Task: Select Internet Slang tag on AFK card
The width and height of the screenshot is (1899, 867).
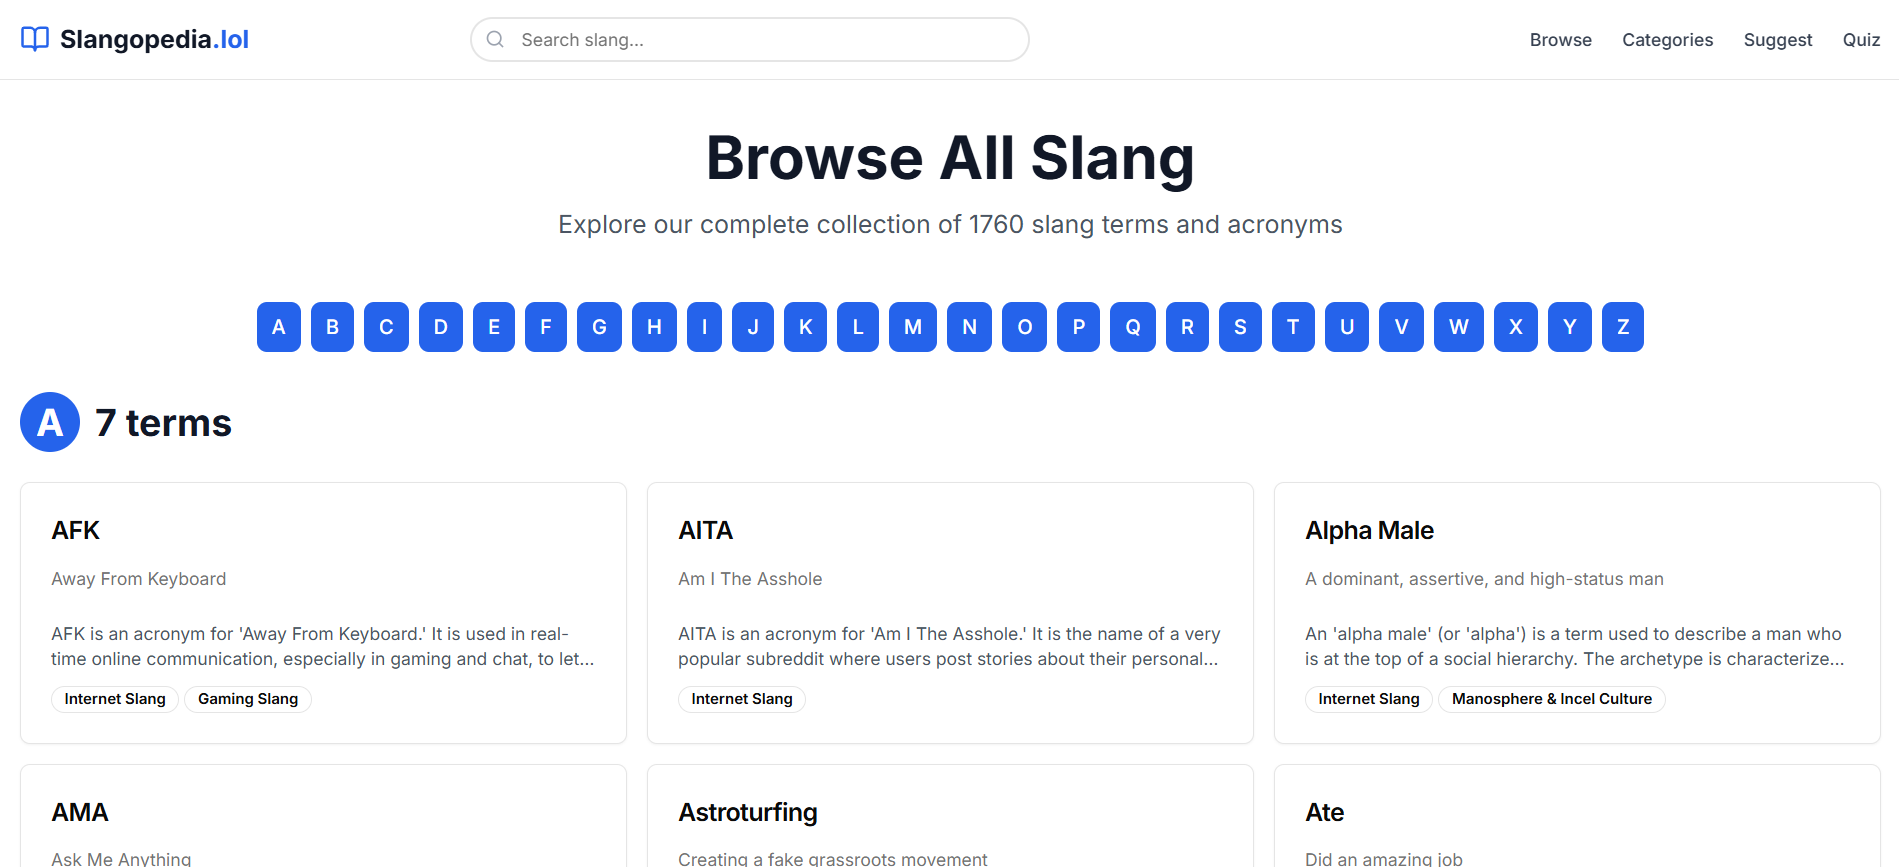Action: click(x=115, y=699)
